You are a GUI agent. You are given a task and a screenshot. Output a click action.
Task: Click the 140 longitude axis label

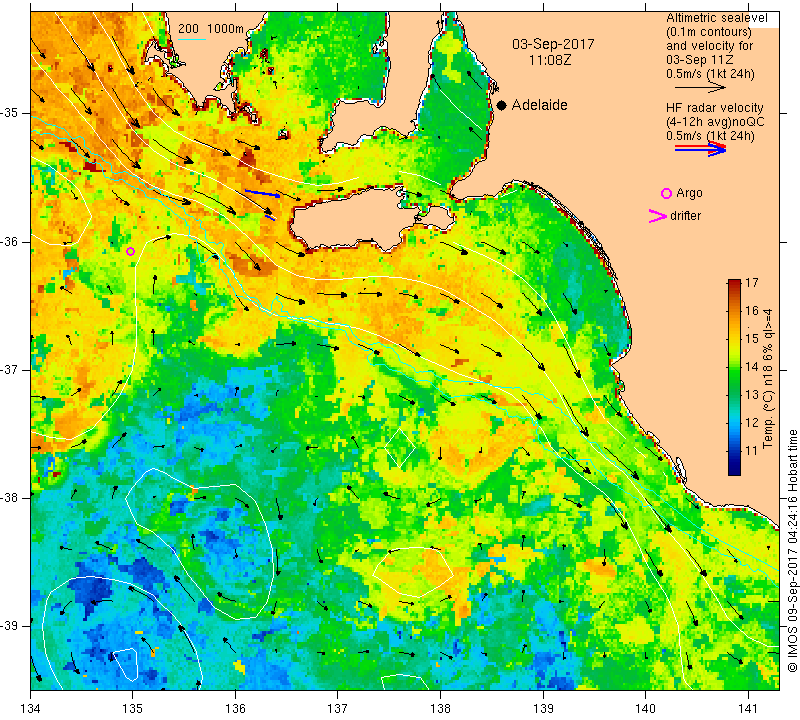click(645, 708)
